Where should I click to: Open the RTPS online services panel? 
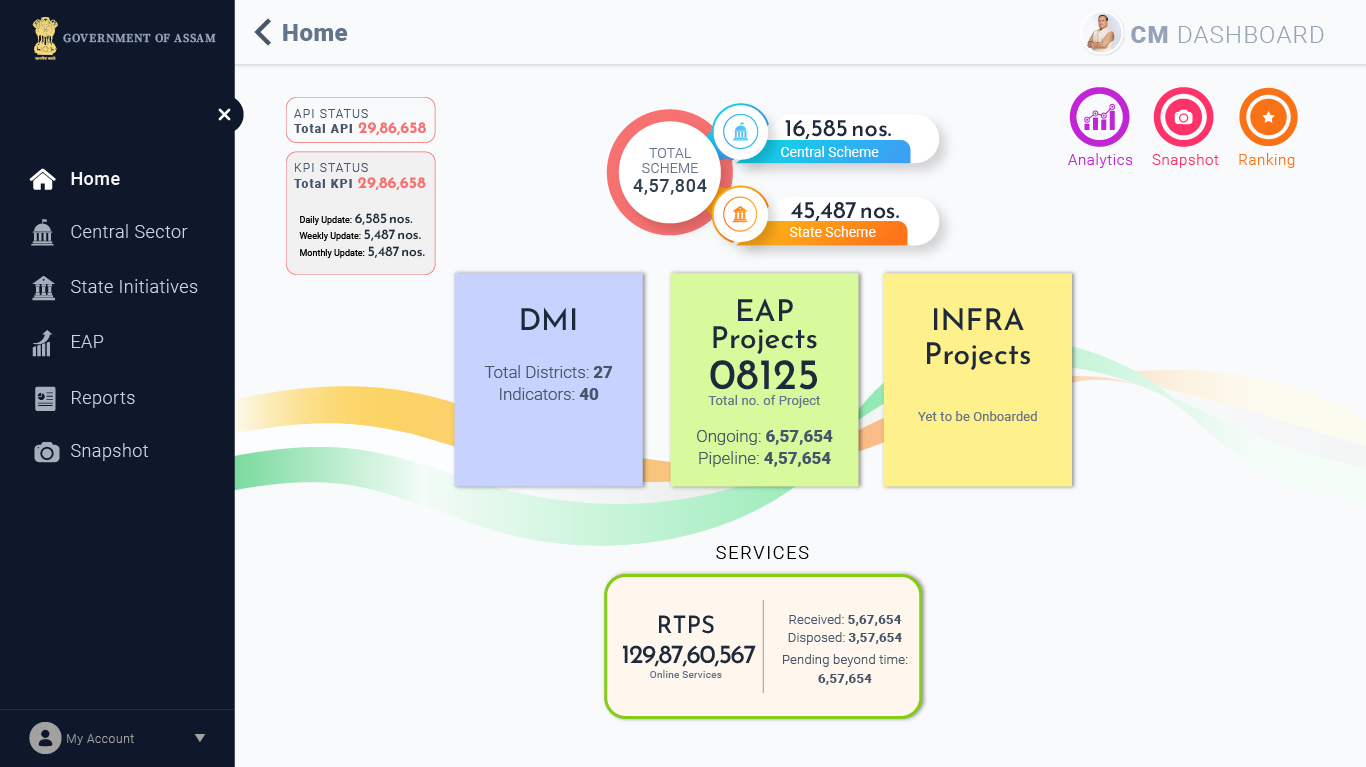click(x=762, y=647)
